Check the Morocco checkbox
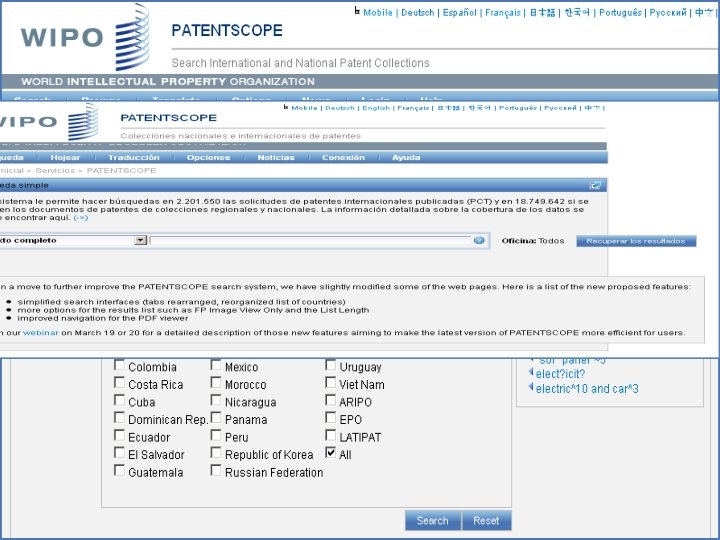720x540 pixels. pyautogui.click(x=216, y=382)
